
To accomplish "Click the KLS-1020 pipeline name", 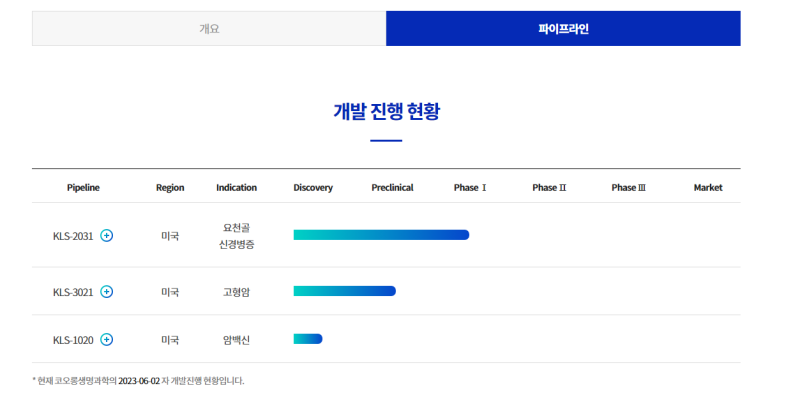I will click(73, 340).
